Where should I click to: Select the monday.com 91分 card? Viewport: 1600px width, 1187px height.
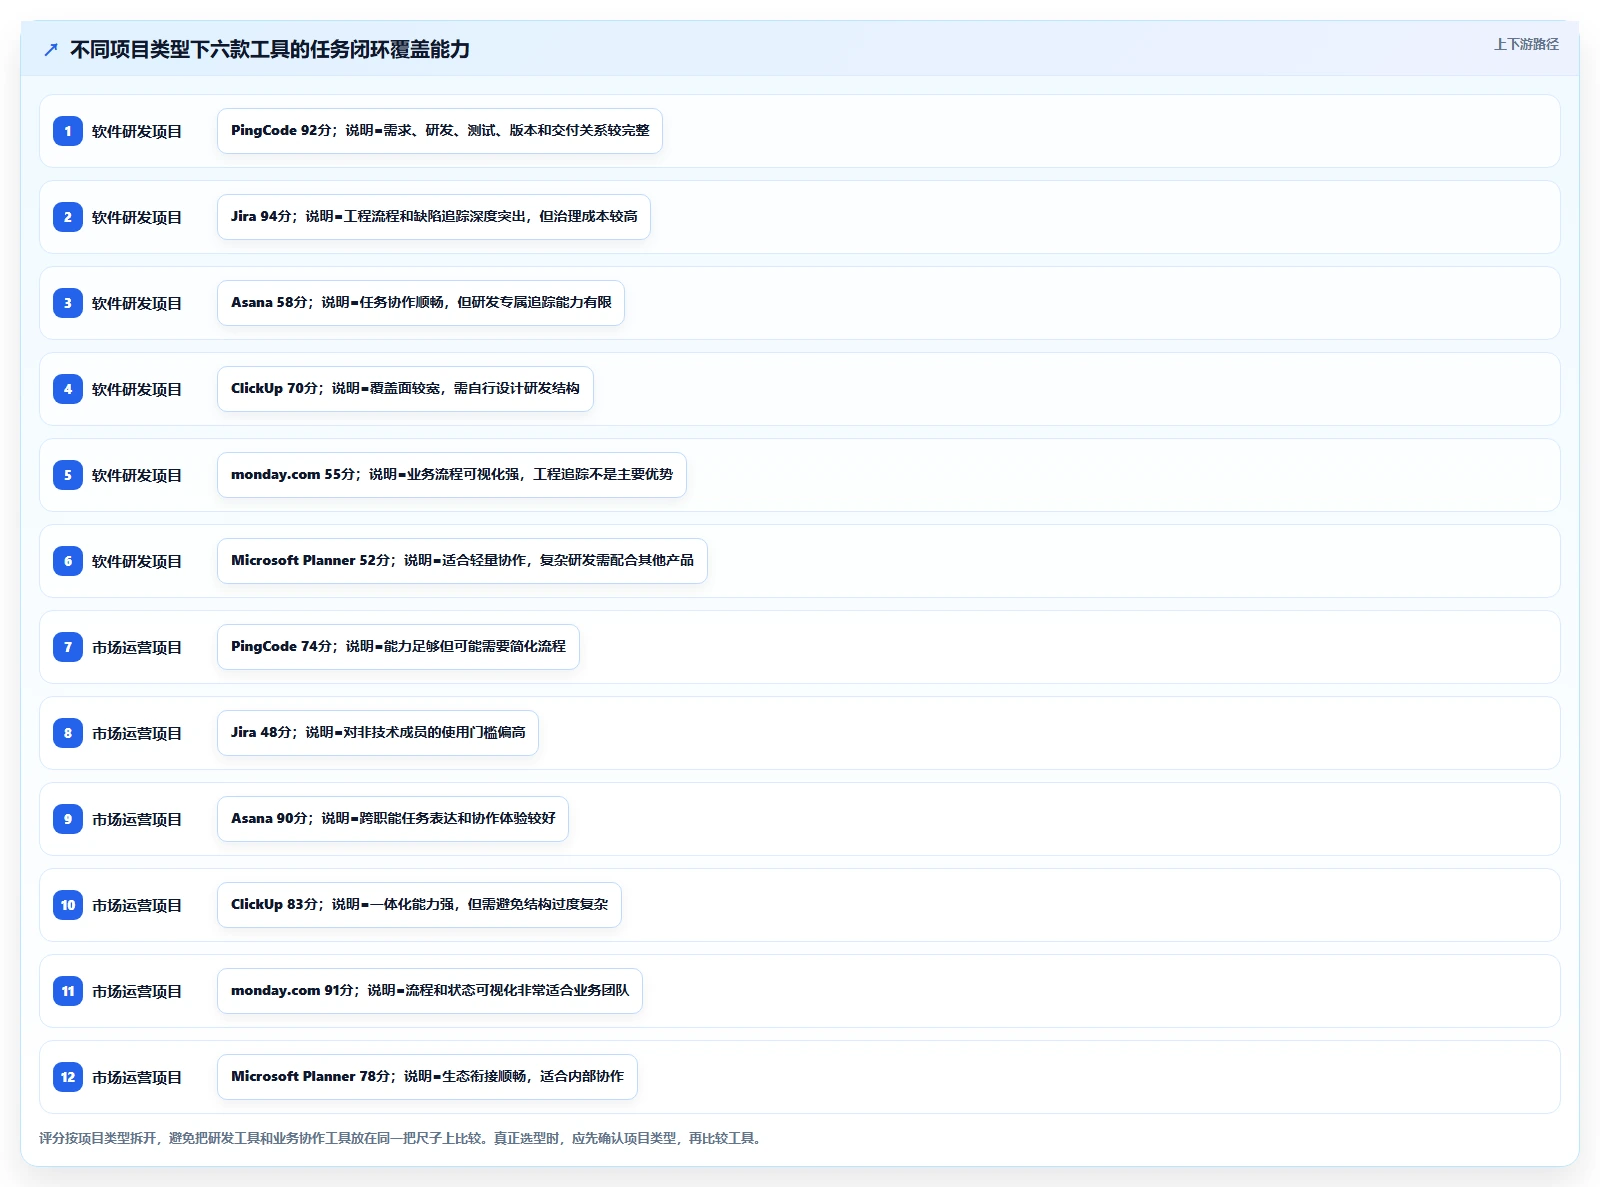click(430, 991)
